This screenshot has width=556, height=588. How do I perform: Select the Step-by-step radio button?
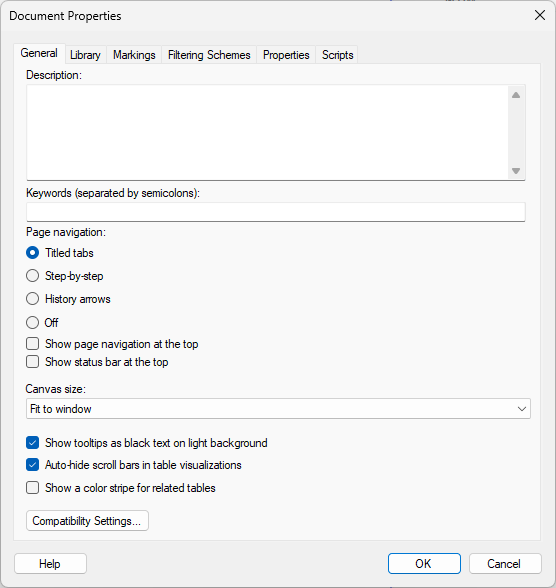tap(33, 276)
